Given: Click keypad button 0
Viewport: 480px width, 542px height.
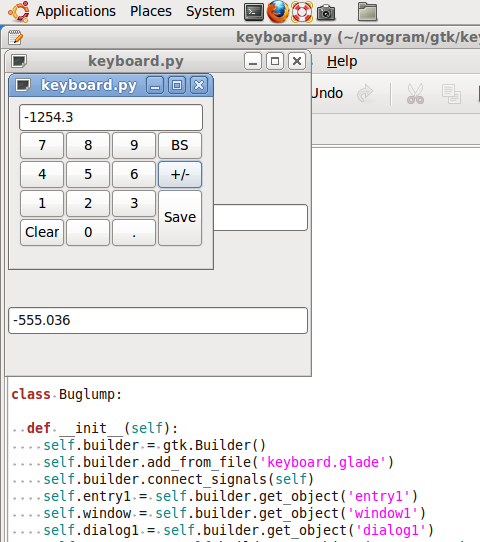Looking at the screenshot, I should [x=88, y=232].
